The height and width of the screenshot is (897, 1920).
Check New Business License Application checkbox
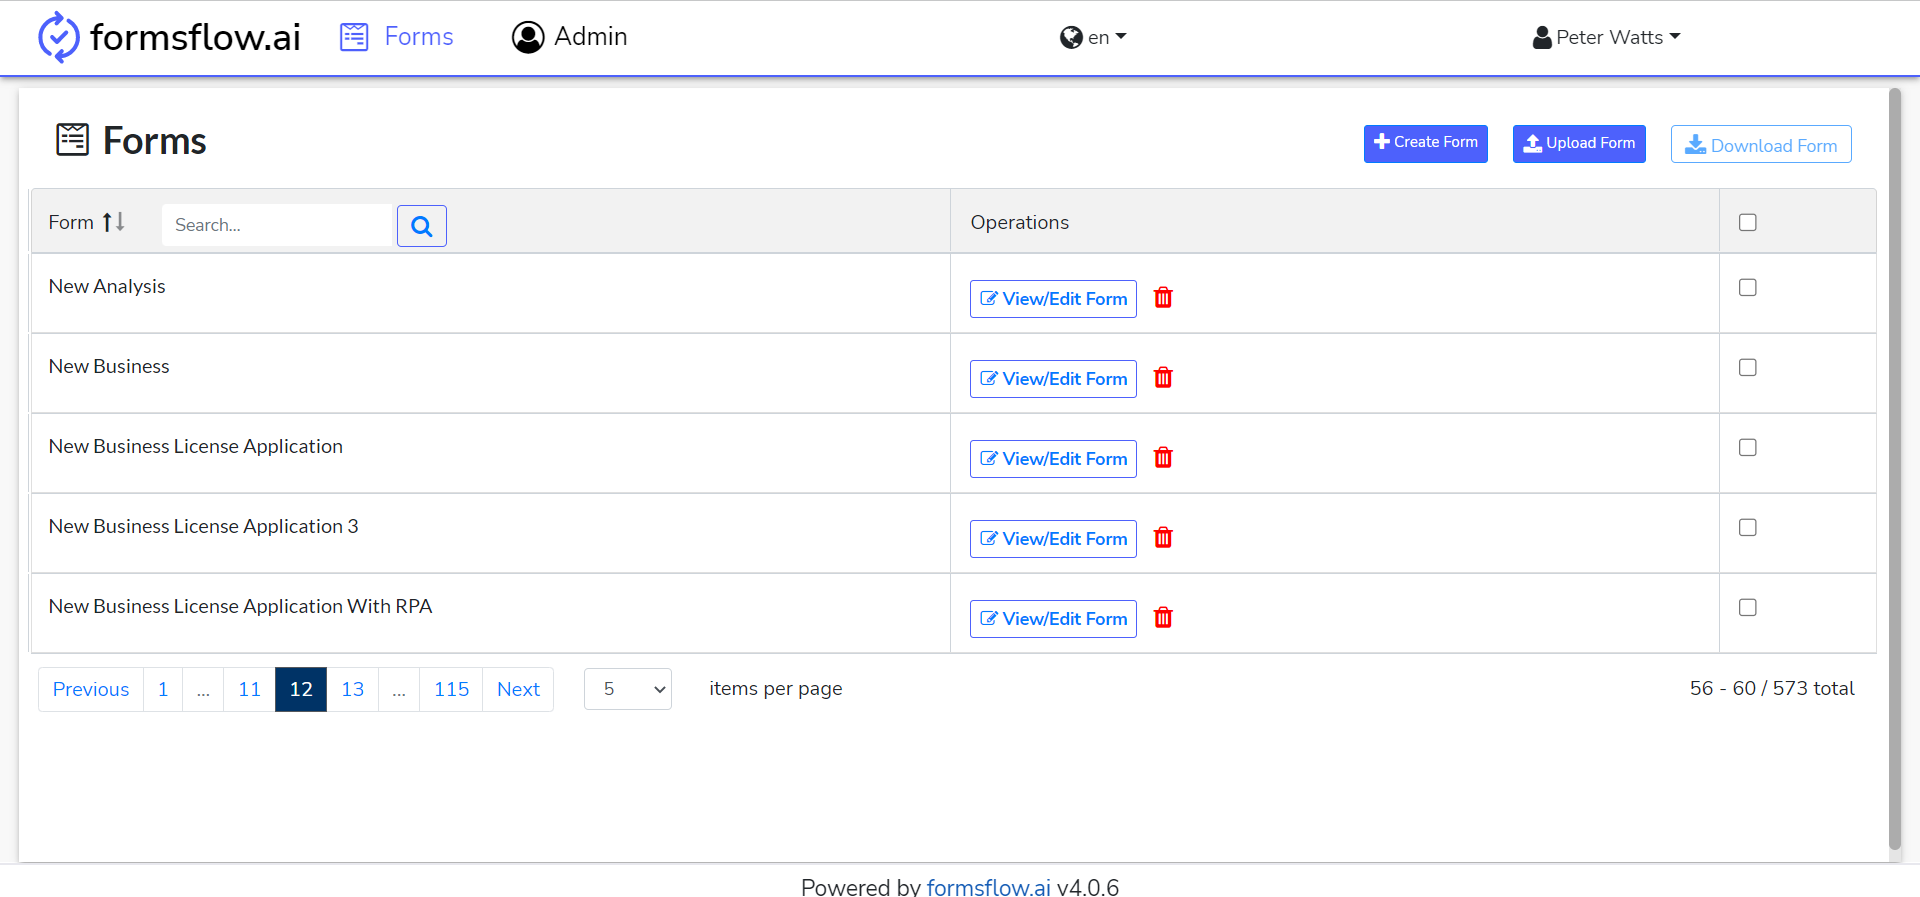[x=1748, y=447]
